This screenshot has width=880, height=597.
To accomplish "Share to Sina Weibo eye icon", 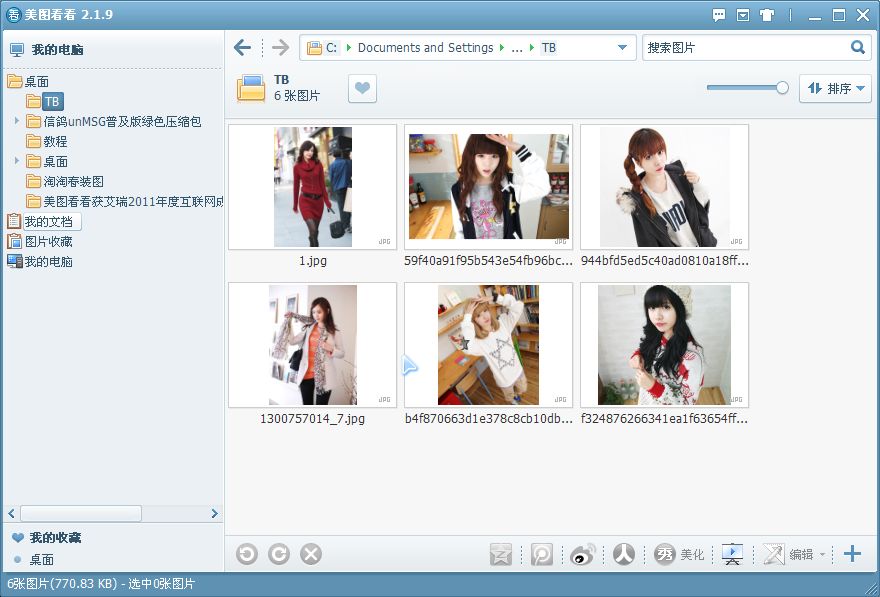I will point(583,554).
